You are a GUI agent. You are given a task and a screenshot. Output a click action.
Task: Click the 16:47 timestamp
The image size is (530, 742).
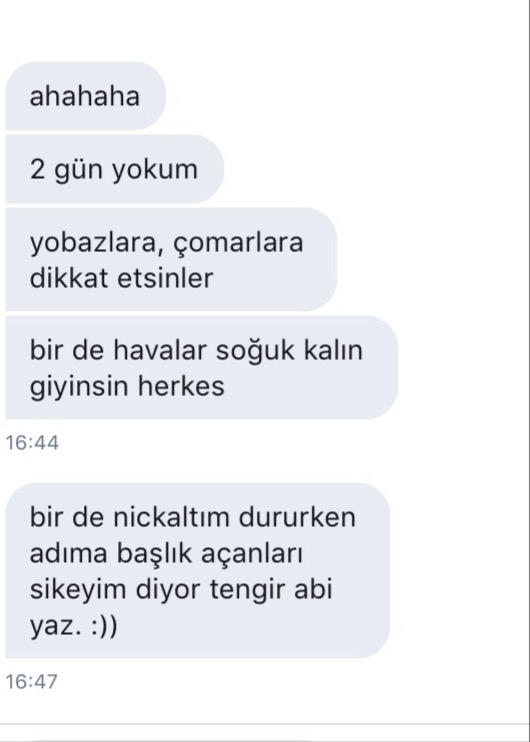[31, 682]
